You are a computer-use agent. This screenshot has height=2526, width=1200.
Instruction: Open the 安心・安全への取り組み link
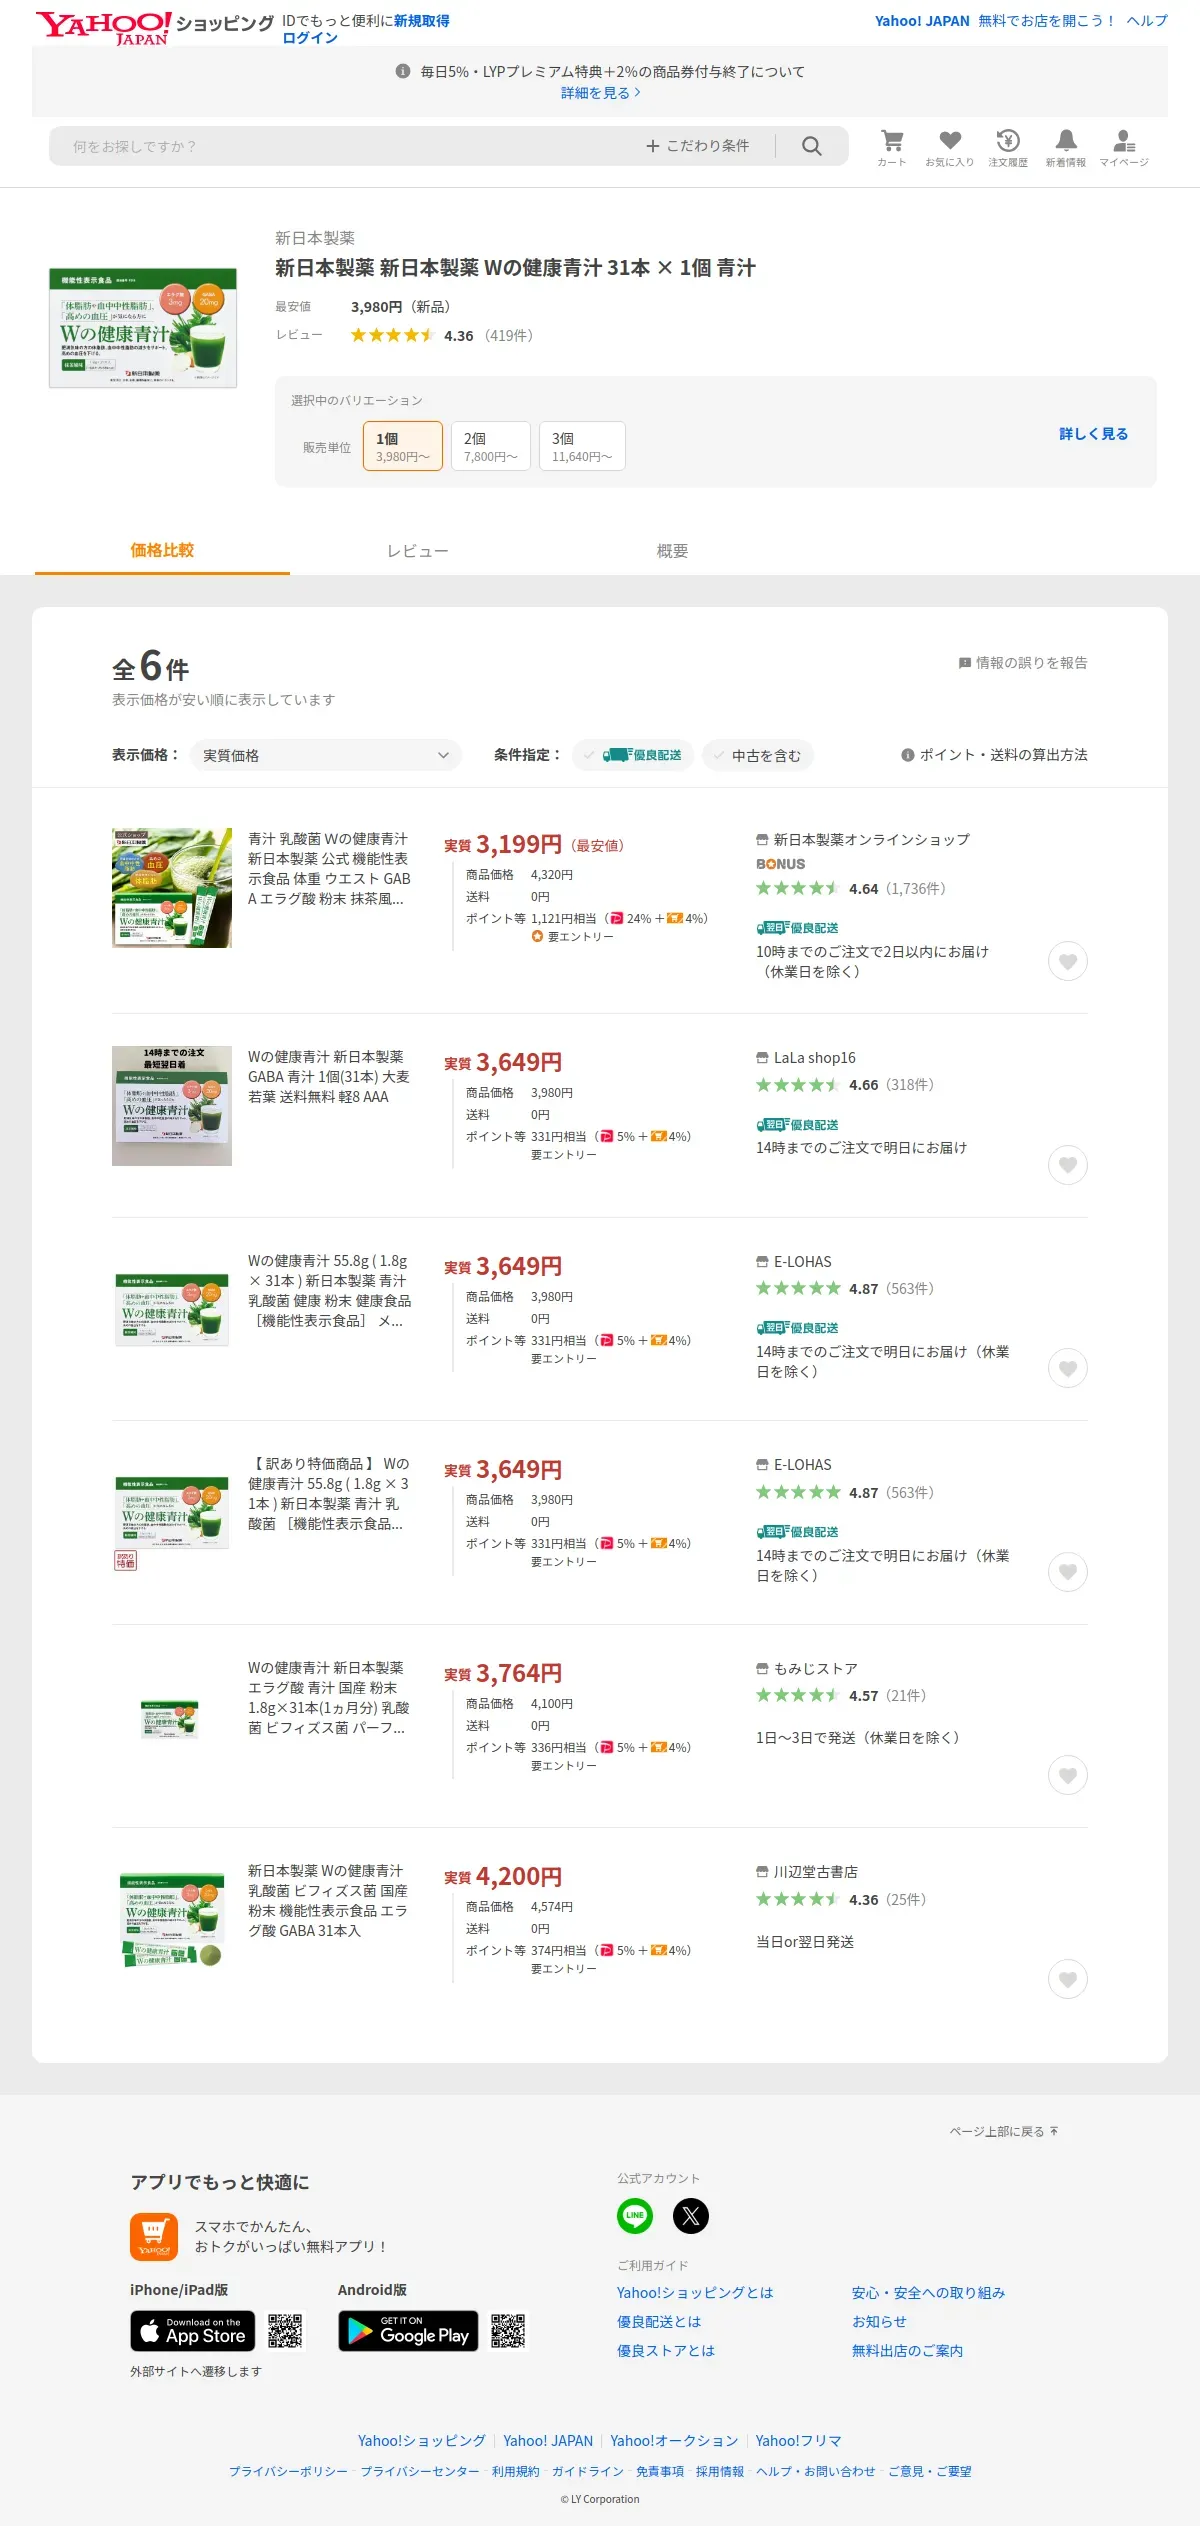[x=928, y=2293]
